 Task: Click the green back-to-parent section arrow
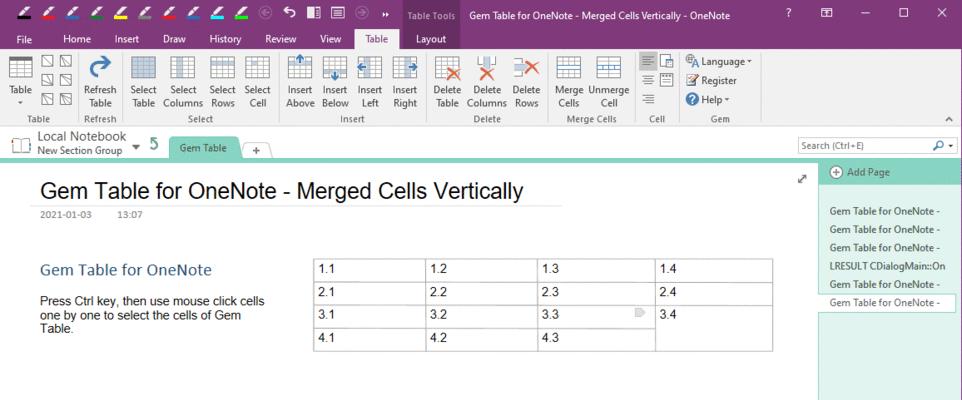point(154,144)
